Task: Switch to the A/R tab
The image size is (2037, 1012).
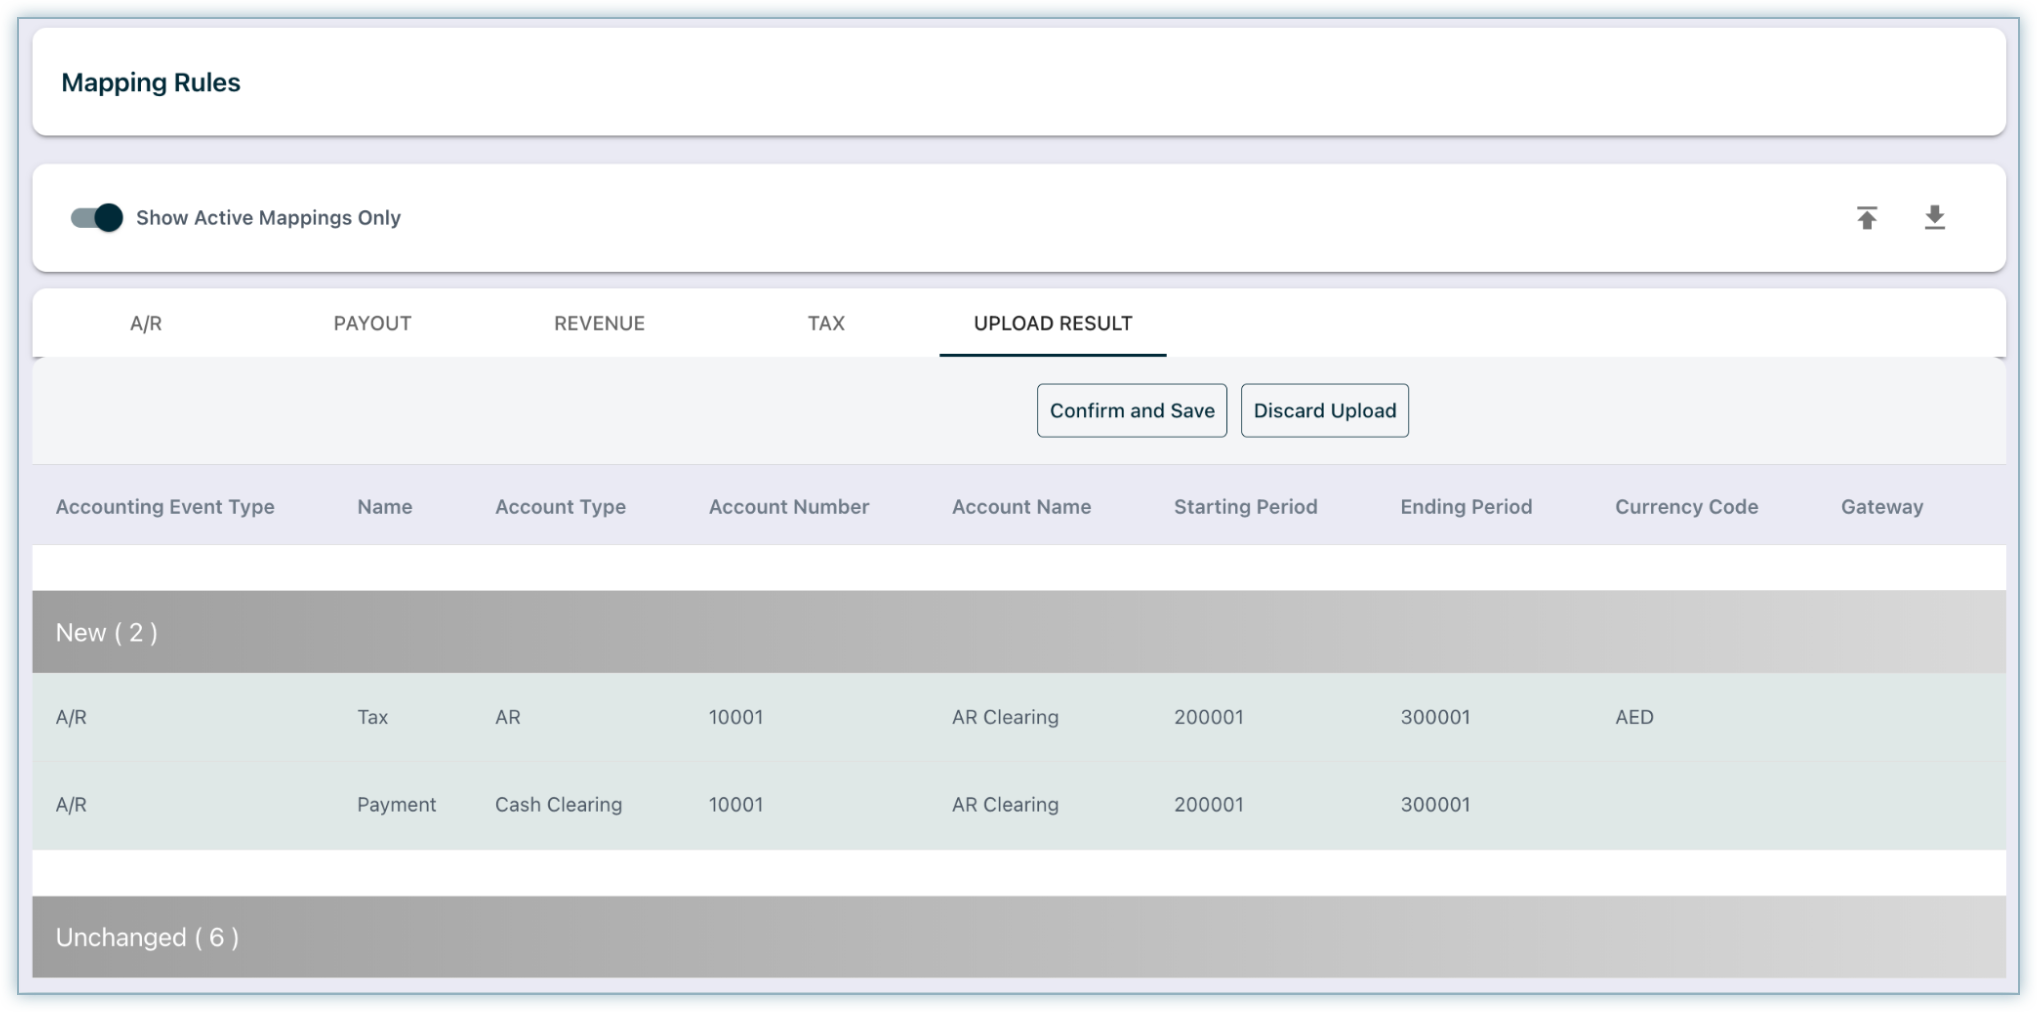Action: click(146, 323)
